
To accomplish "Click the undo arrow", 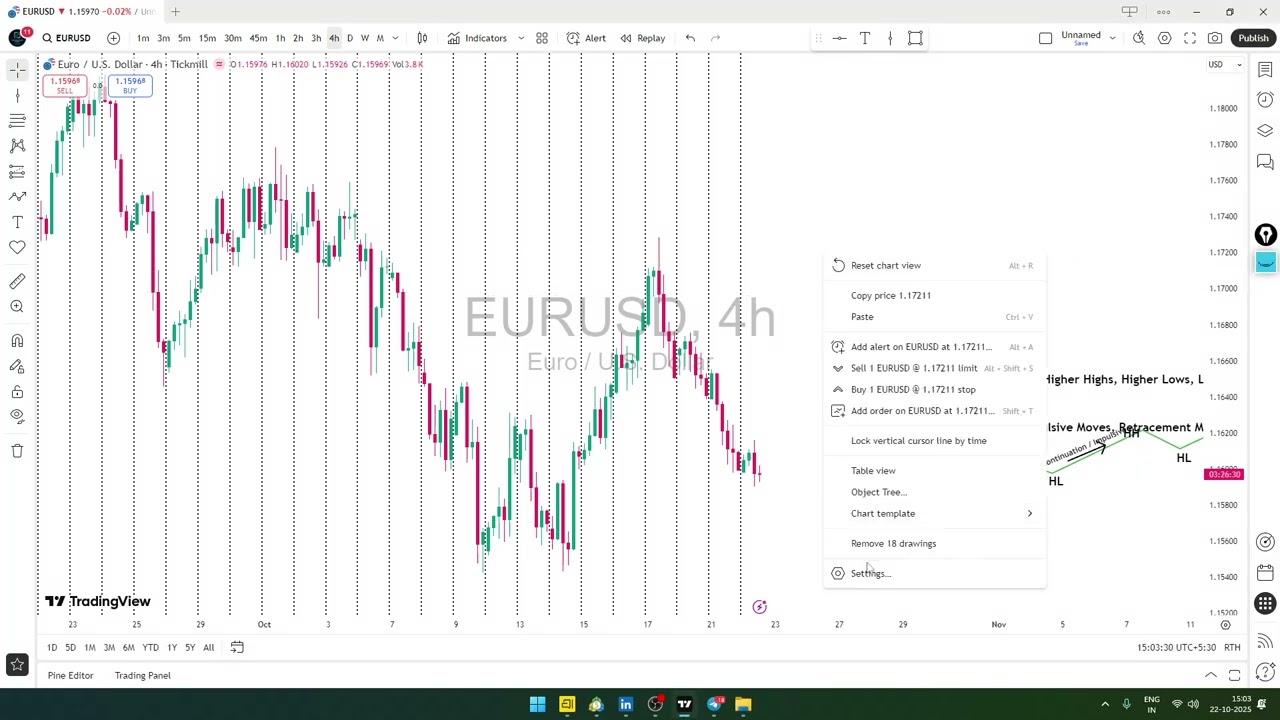I will pos(690,38).
